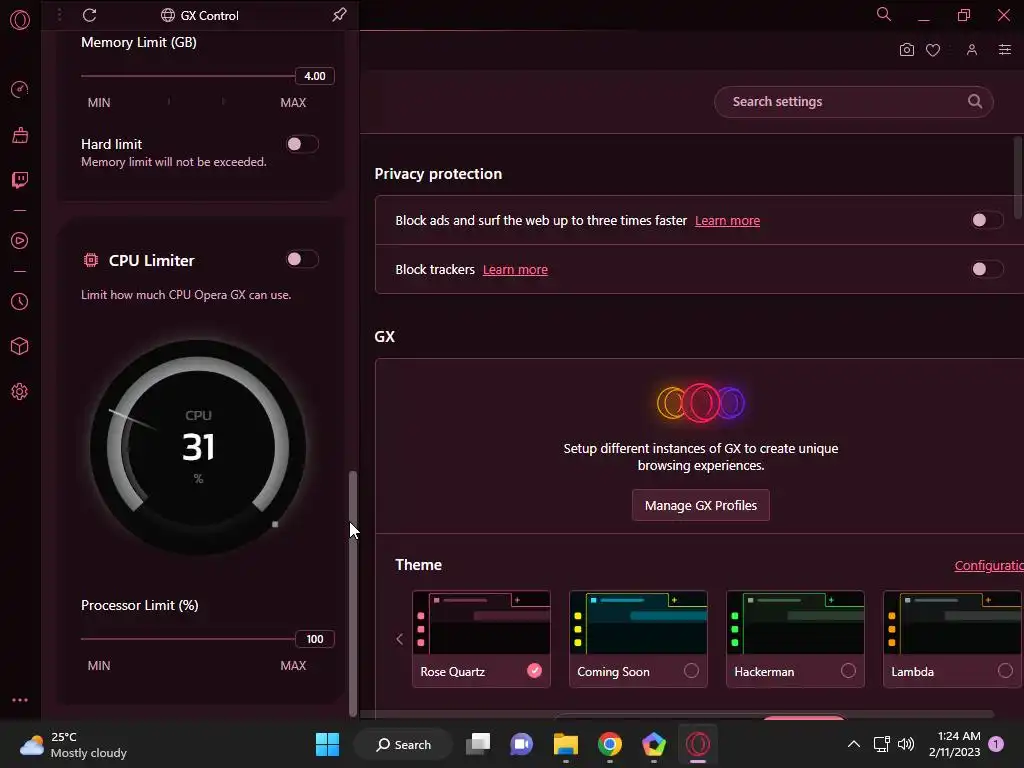This screenshot has height=768, width=1024.
Task: Open Manage GX Profiles
Action: (x=701, y=505)
